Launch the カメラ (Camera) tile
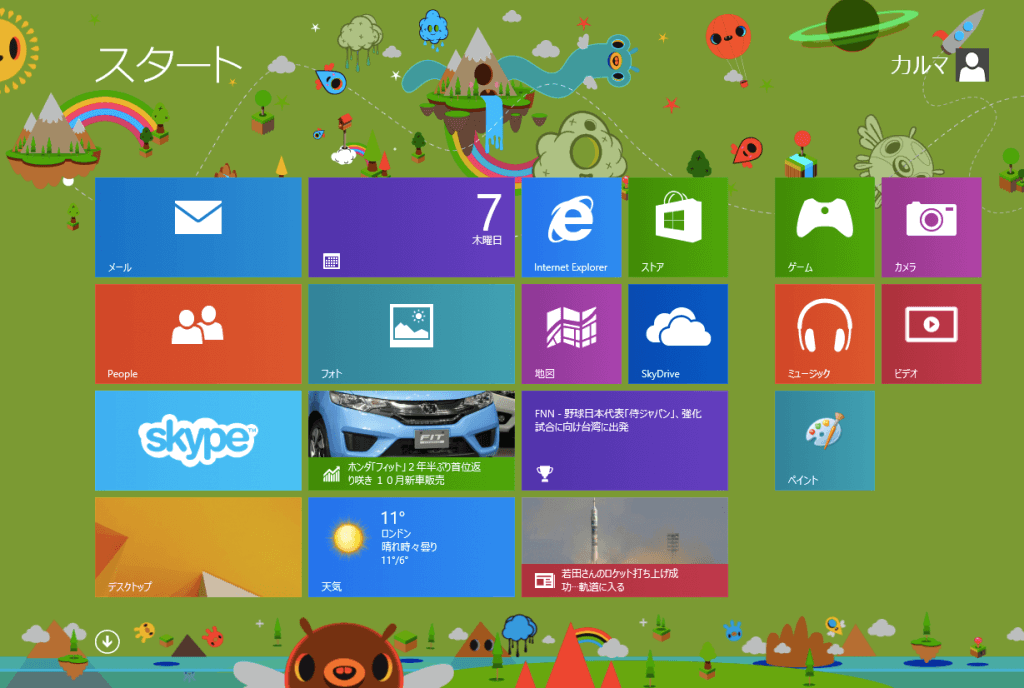This screenshot has height=688, width=1024. coord(931,227)
